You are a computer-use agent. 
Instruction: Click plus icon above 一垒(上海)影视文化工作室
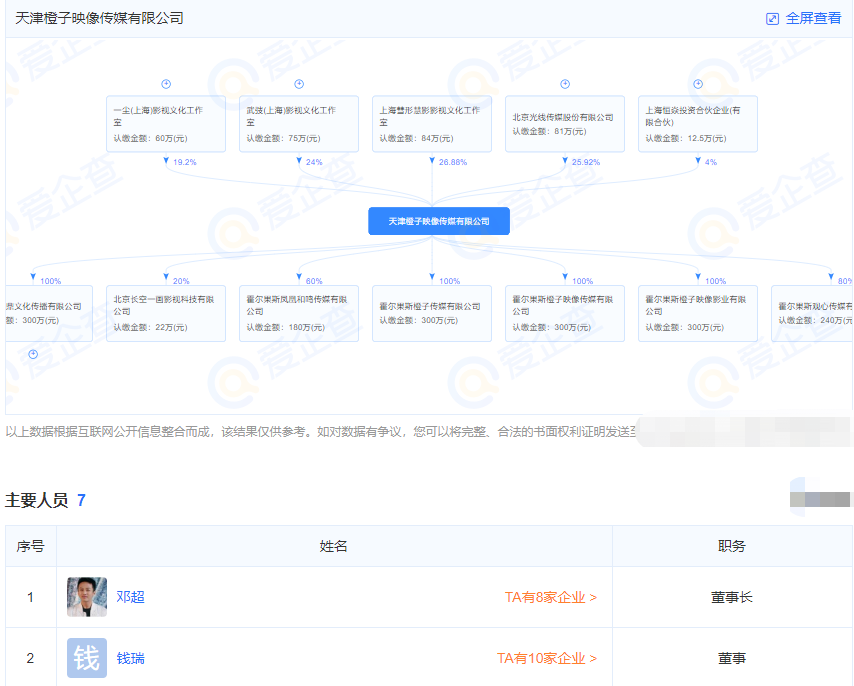click(x=167, y=84)
